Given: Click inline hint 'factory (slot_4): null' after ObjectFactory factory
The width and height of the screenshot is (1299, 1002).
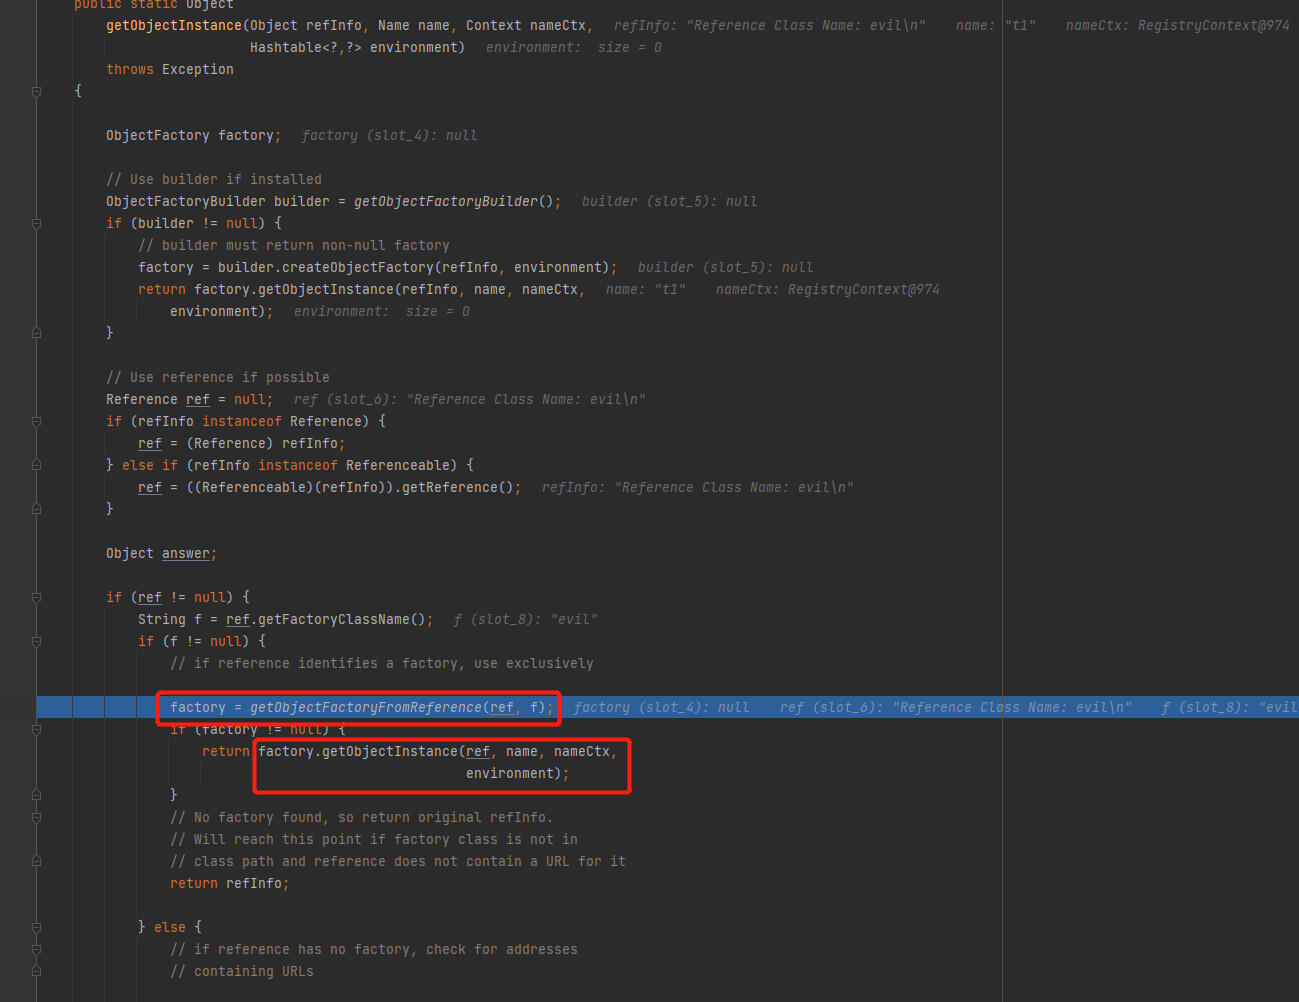Looking at the screenshot, I should coord(390,135).
